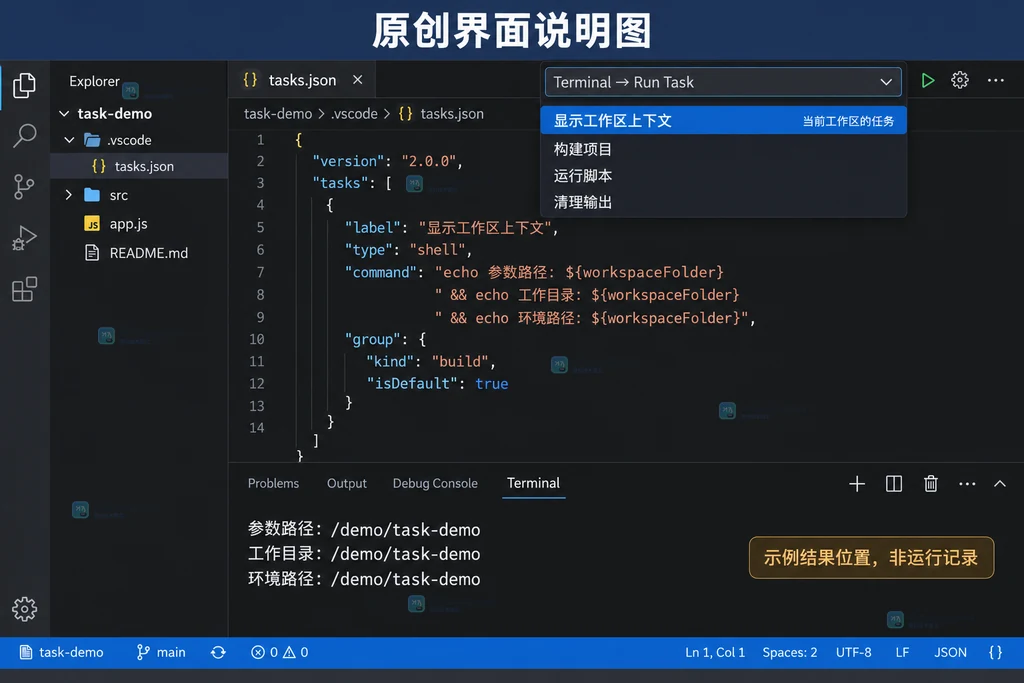Click task-demo workspace item in status bar
This screenshot has width=1024, height=683.
pos(61,652)
